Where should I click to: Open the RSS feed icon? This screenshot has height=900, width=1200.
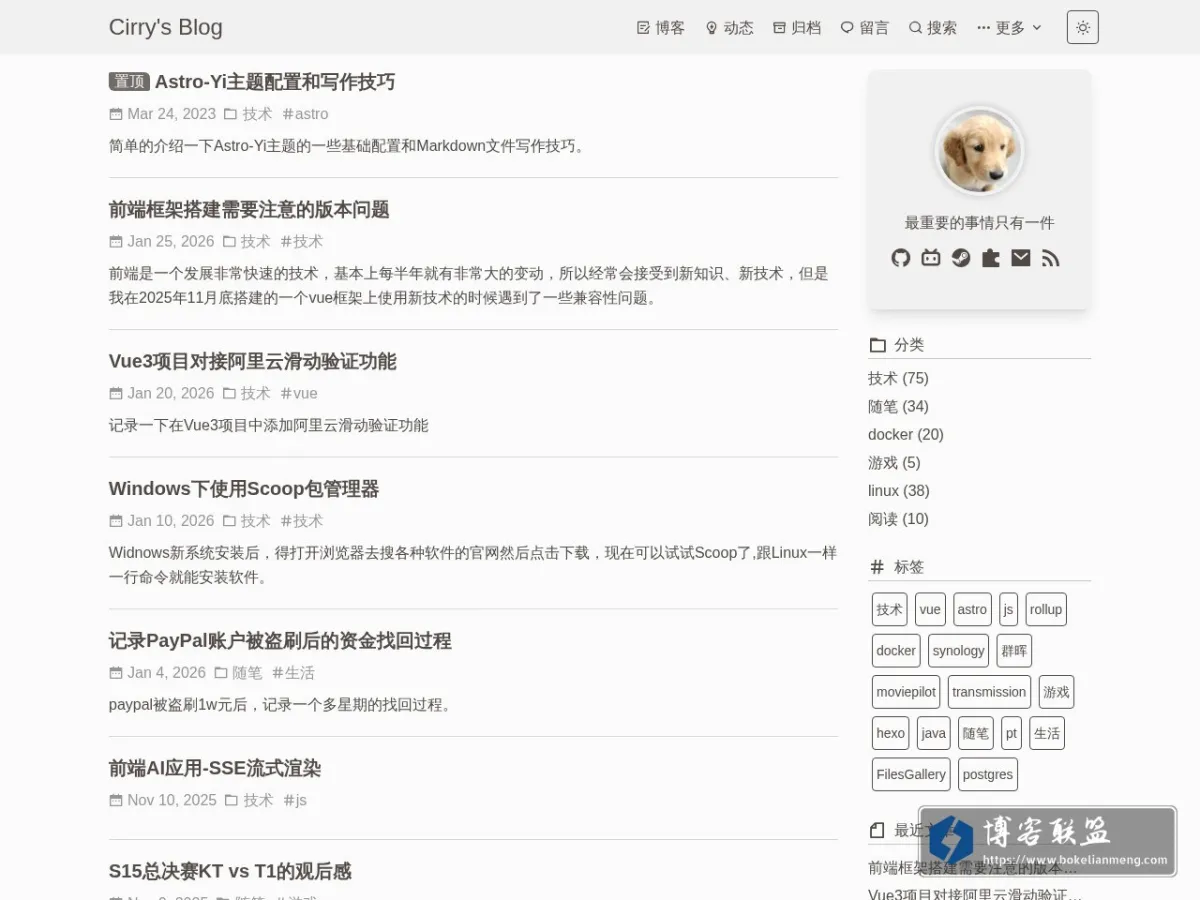click(1050, 258)
